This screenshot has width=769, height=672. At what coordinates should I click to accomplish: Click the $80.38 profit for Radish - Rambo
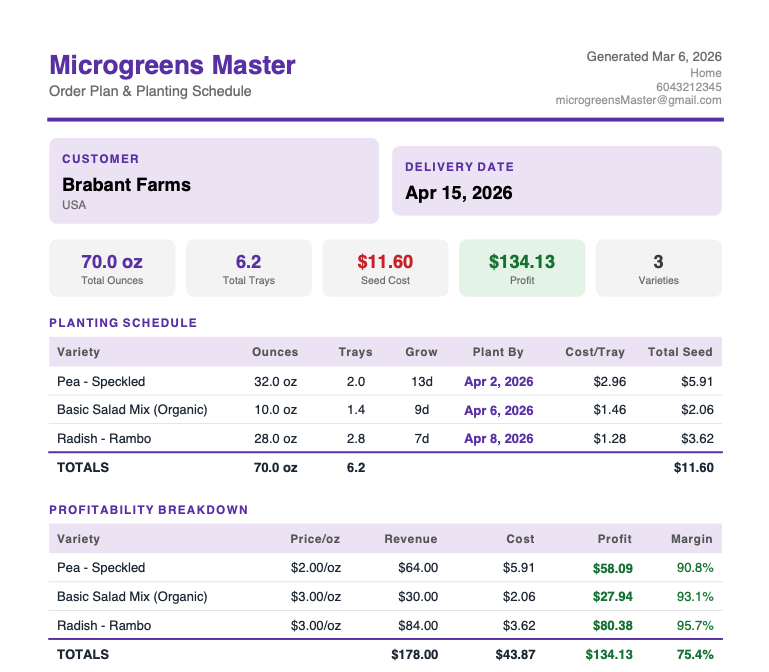(612, 626)
